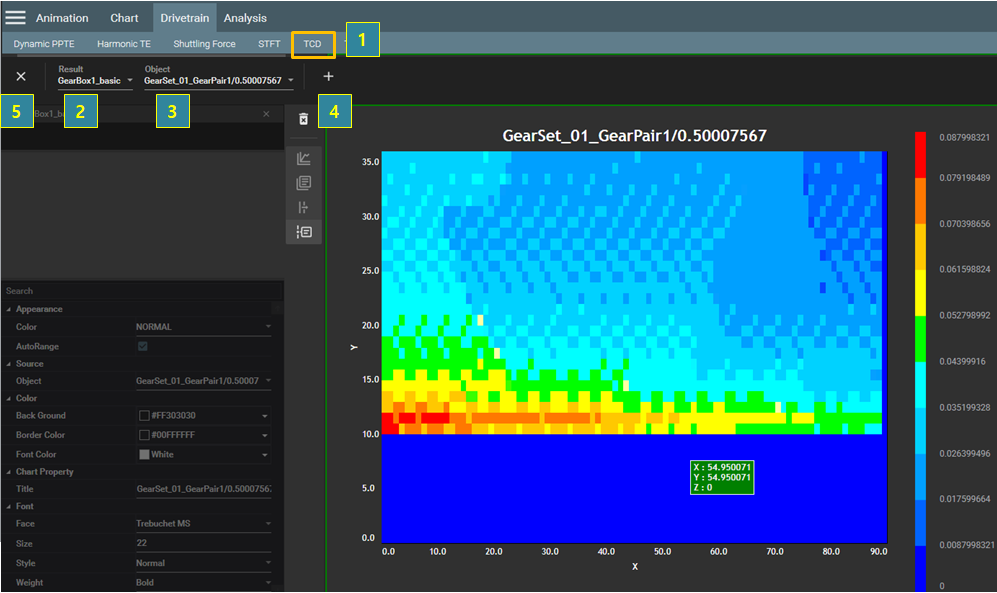Open the Analysis menu tab

(x=245, y=18)
